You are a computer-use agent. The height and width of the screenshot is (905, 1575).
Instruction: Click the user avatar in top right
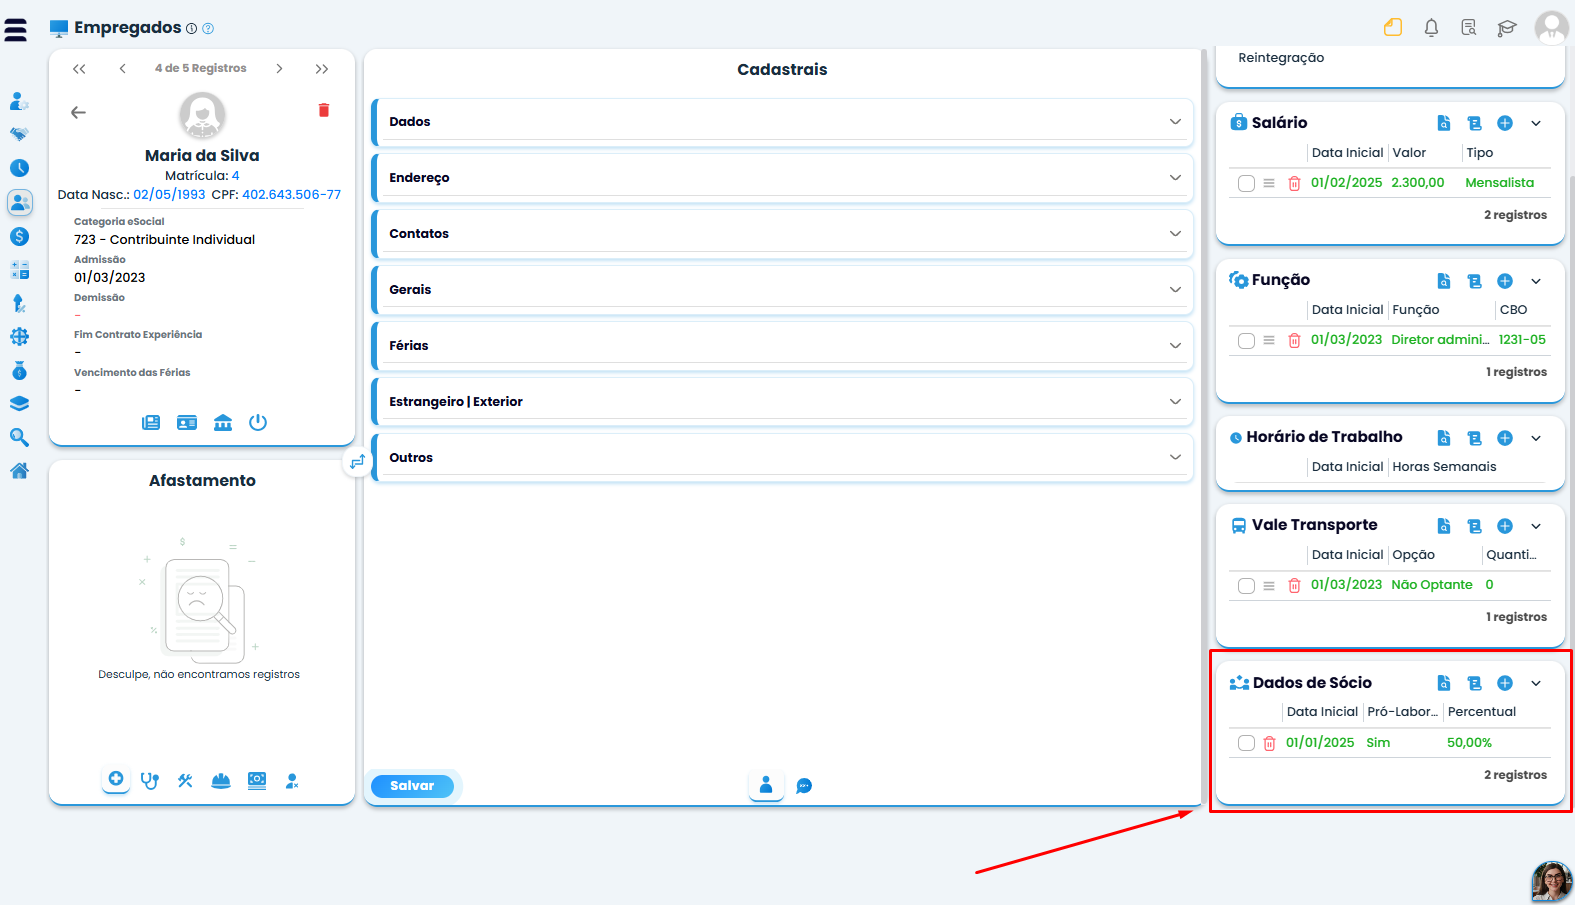1551,28
